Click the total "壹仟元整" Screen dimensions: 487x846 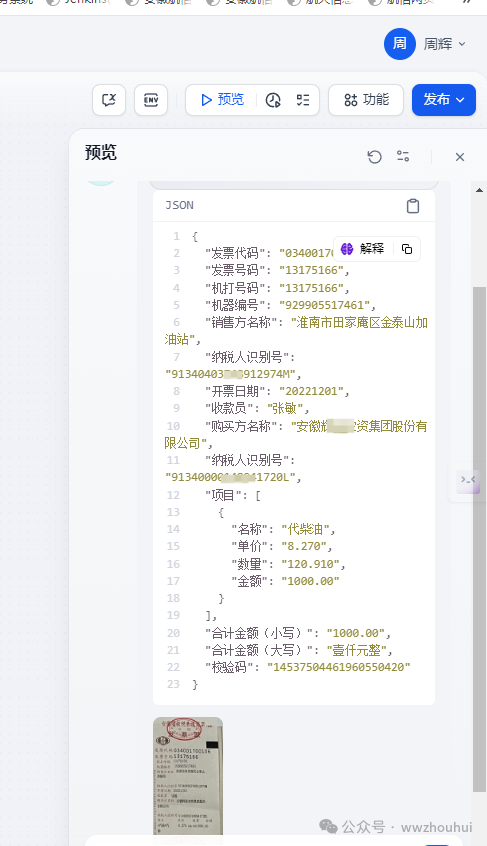tap(356, 650)
